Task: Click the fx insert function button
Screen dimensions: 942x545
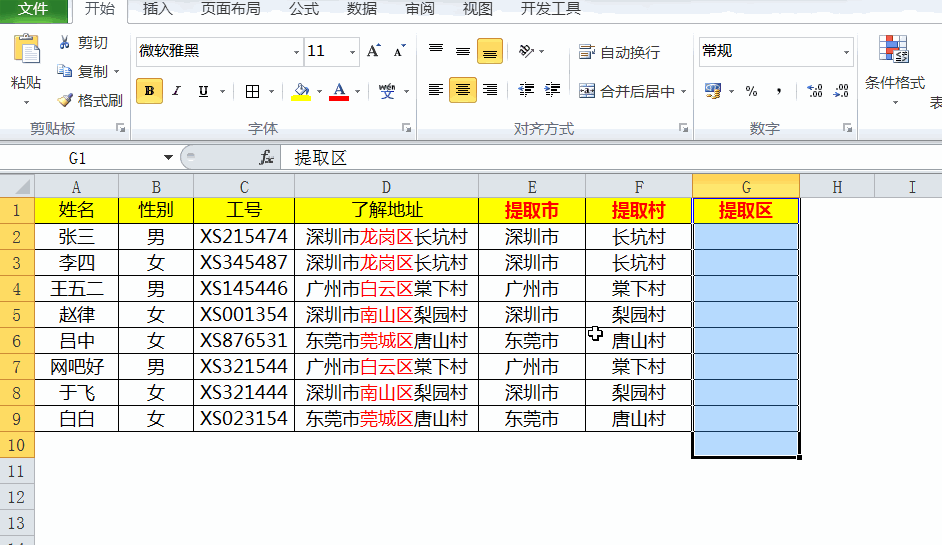Action: (x=266, y=157)
